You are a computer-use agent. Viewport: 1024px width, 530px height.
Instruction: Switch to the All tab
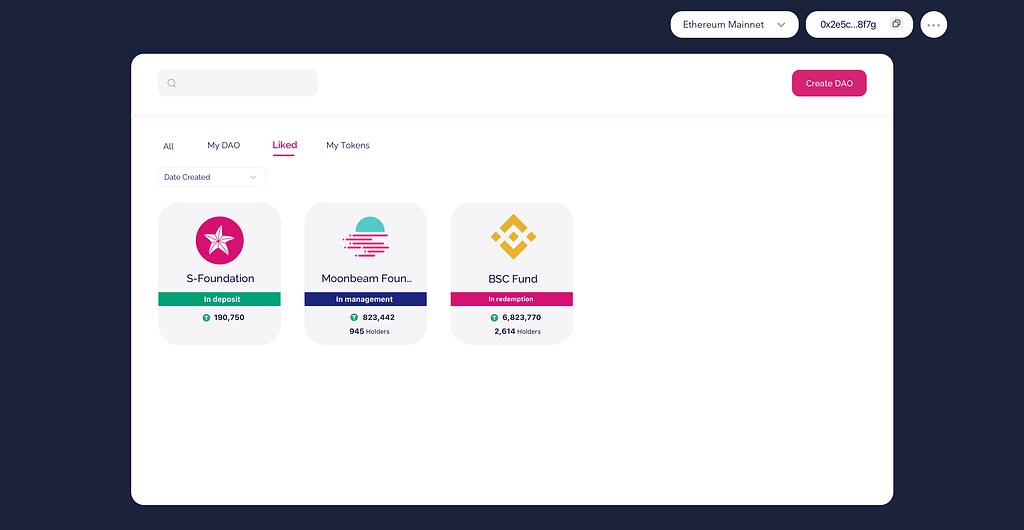[x=168, y=146]
